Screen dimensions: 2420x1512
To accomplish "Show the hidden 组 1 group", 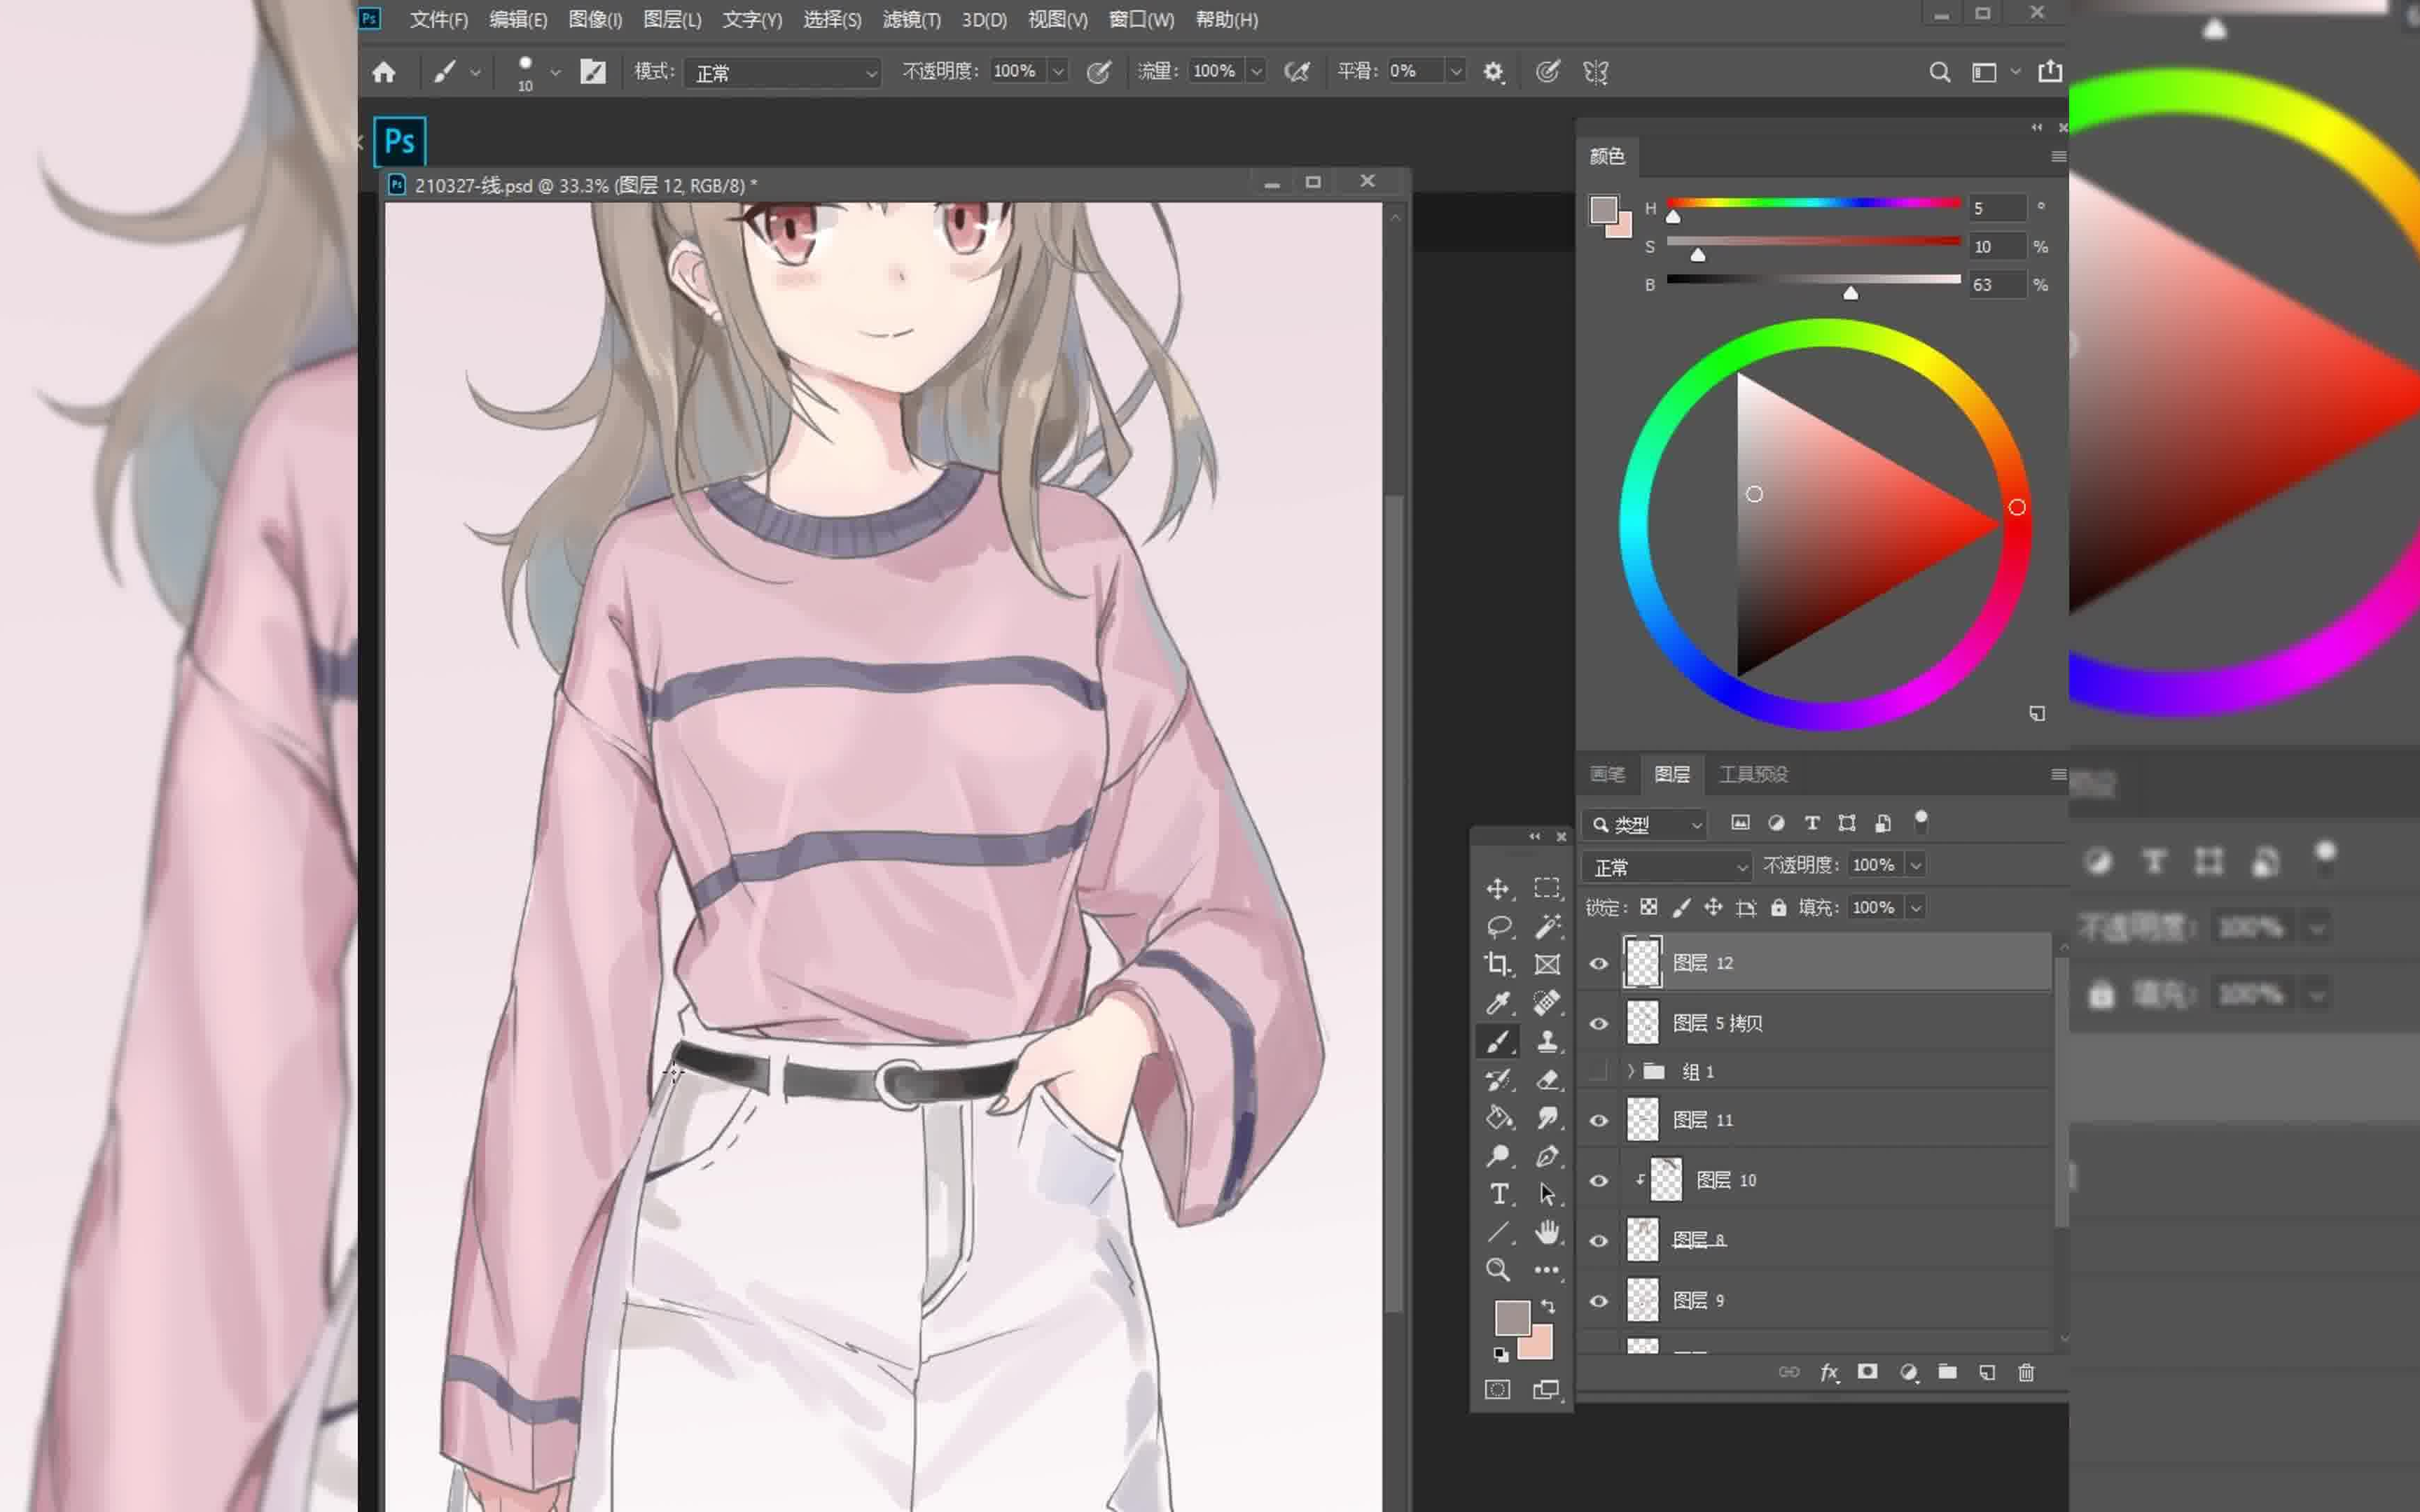I will tap(1599, 1071).
